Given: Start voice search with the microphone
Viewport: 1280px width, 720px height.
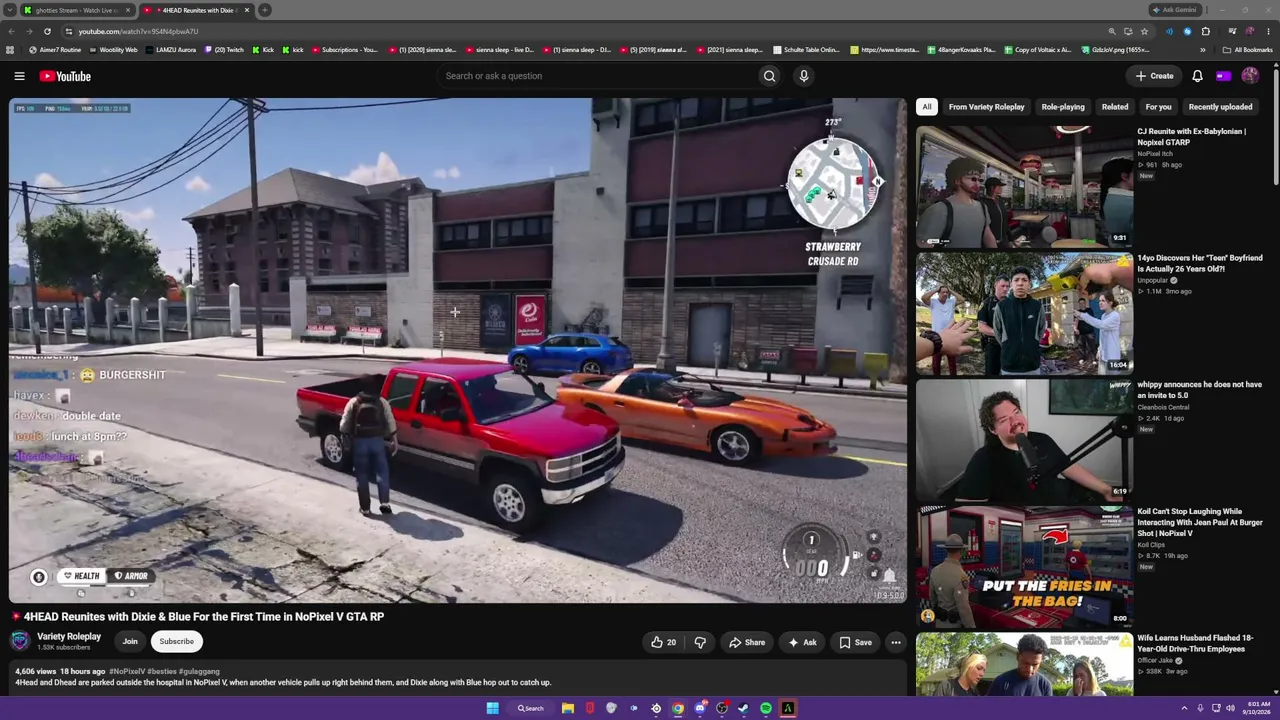Looking at the screenshot, I should pyautogui.click(x=803, y=76).
